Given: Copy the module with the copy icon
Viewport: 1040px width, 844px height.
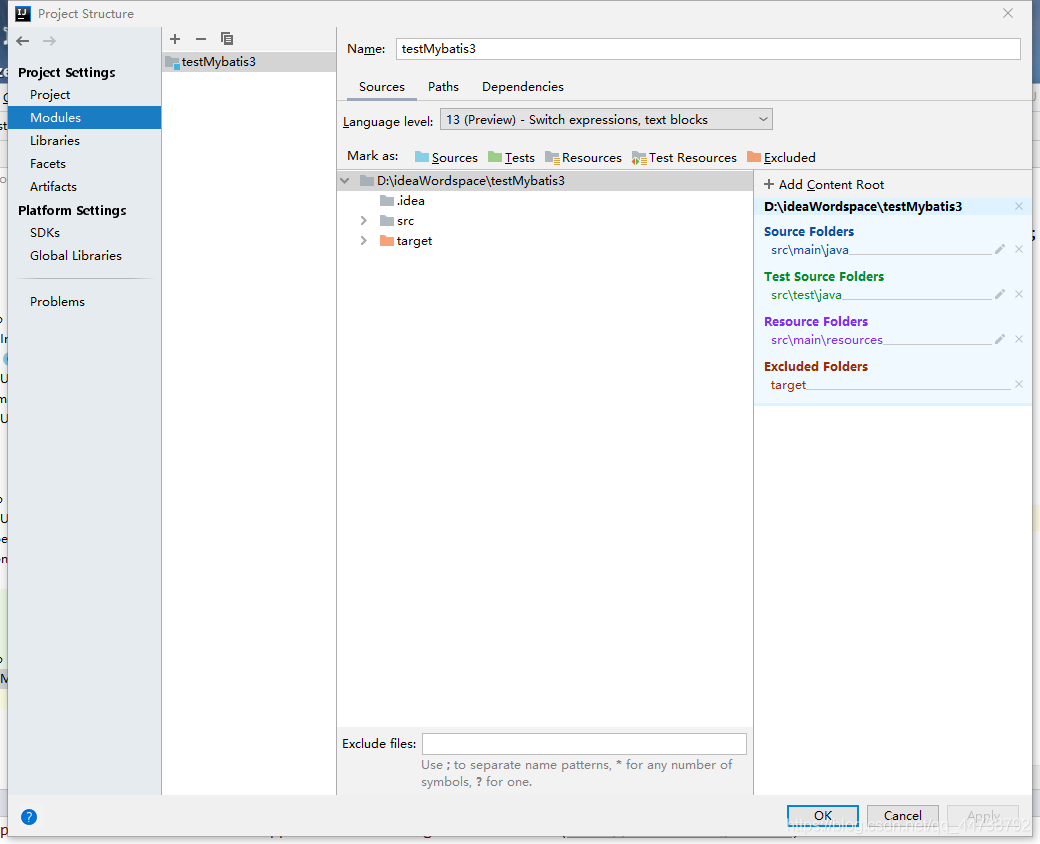Looking at the screenshot, I should pyautogui.click(x=227, y=39).
